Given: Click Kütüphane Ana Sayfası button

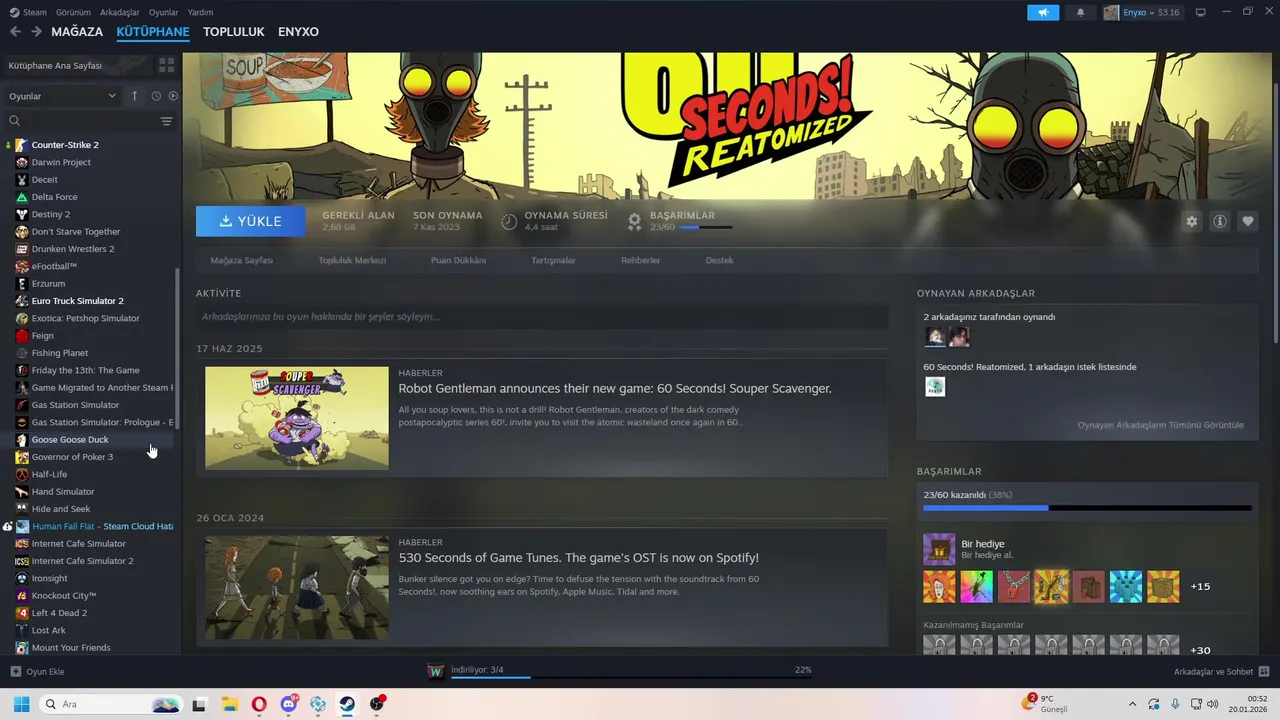Looking at the screenshot, I should tap(75, 65).
